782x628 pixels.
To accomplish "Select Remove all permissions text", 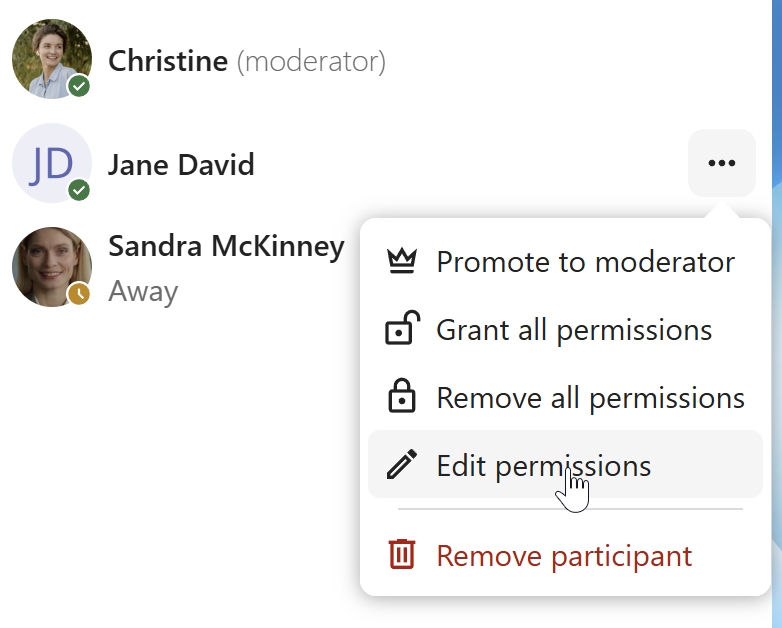I will 590,397.
